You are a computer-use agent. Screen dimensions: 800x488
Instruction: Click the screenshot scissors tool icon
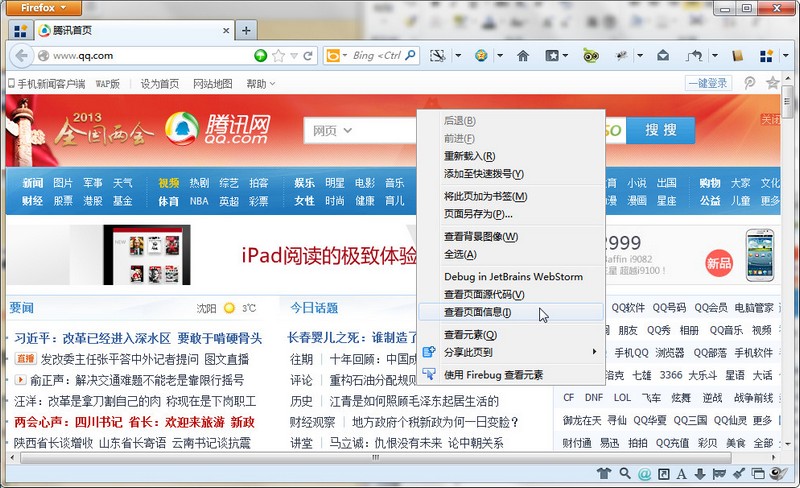click(437, 56)
